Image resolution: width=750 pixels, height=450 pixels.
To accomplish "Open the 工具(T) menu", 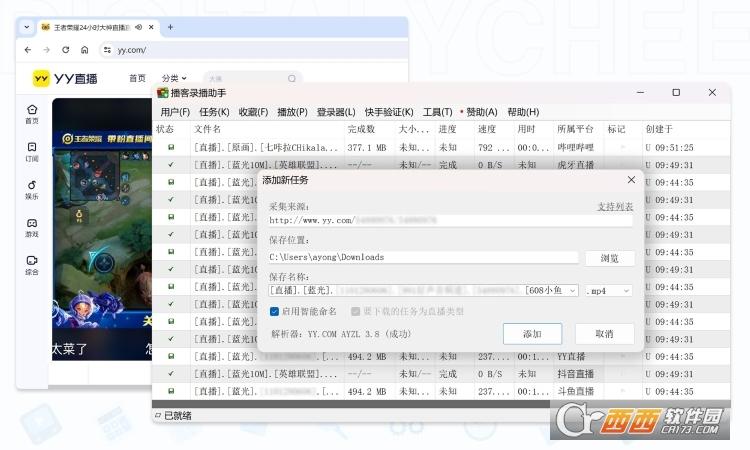I will tap(437, 112).
